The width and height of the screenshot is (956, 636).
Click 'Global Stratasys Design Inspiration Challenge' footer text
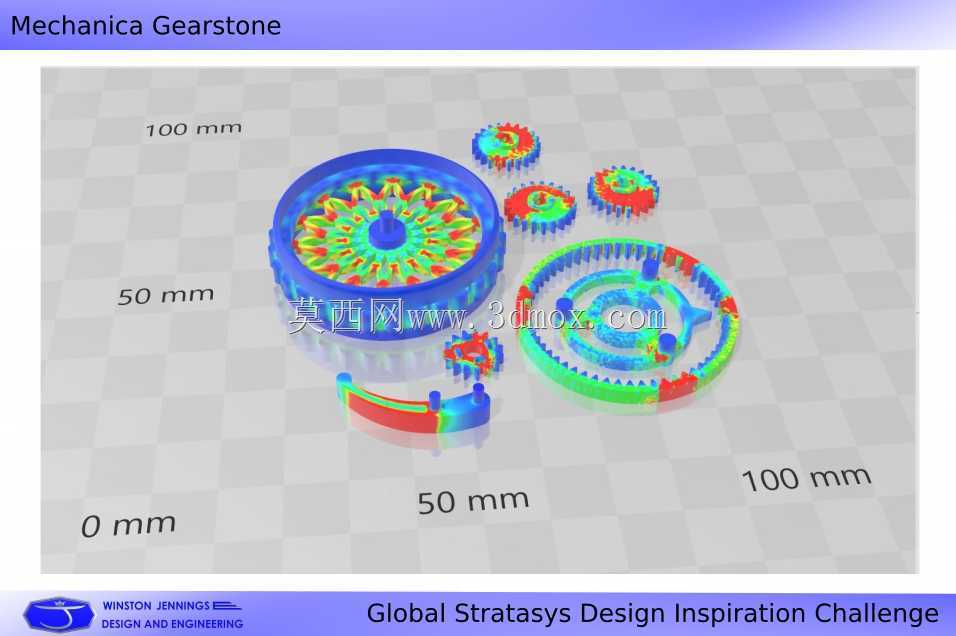pos(652,613)
